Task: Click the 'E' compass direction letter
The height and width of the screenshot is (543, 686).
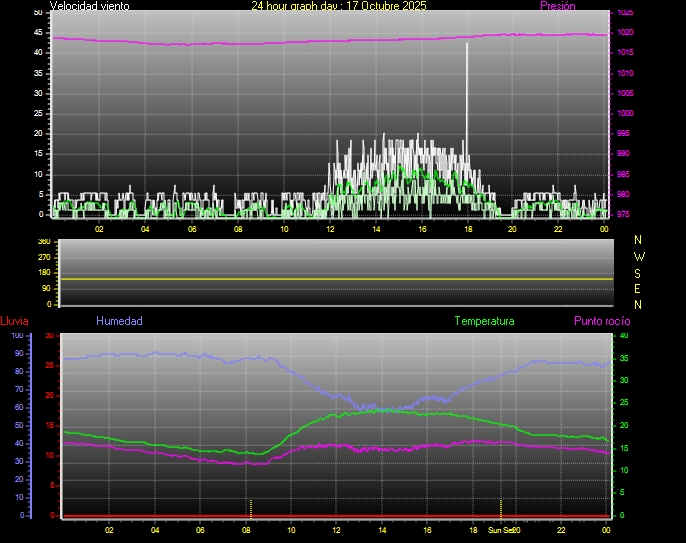Action: (639, 289)
